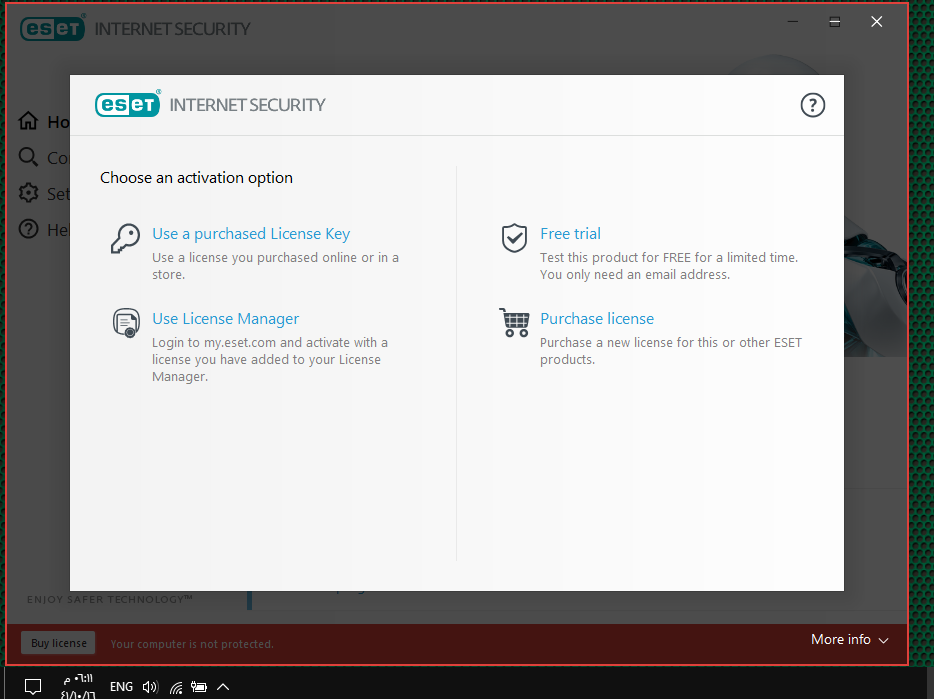Open Setup gear icon in sidebar
The image size is (934, 699).
pos(28,193)
